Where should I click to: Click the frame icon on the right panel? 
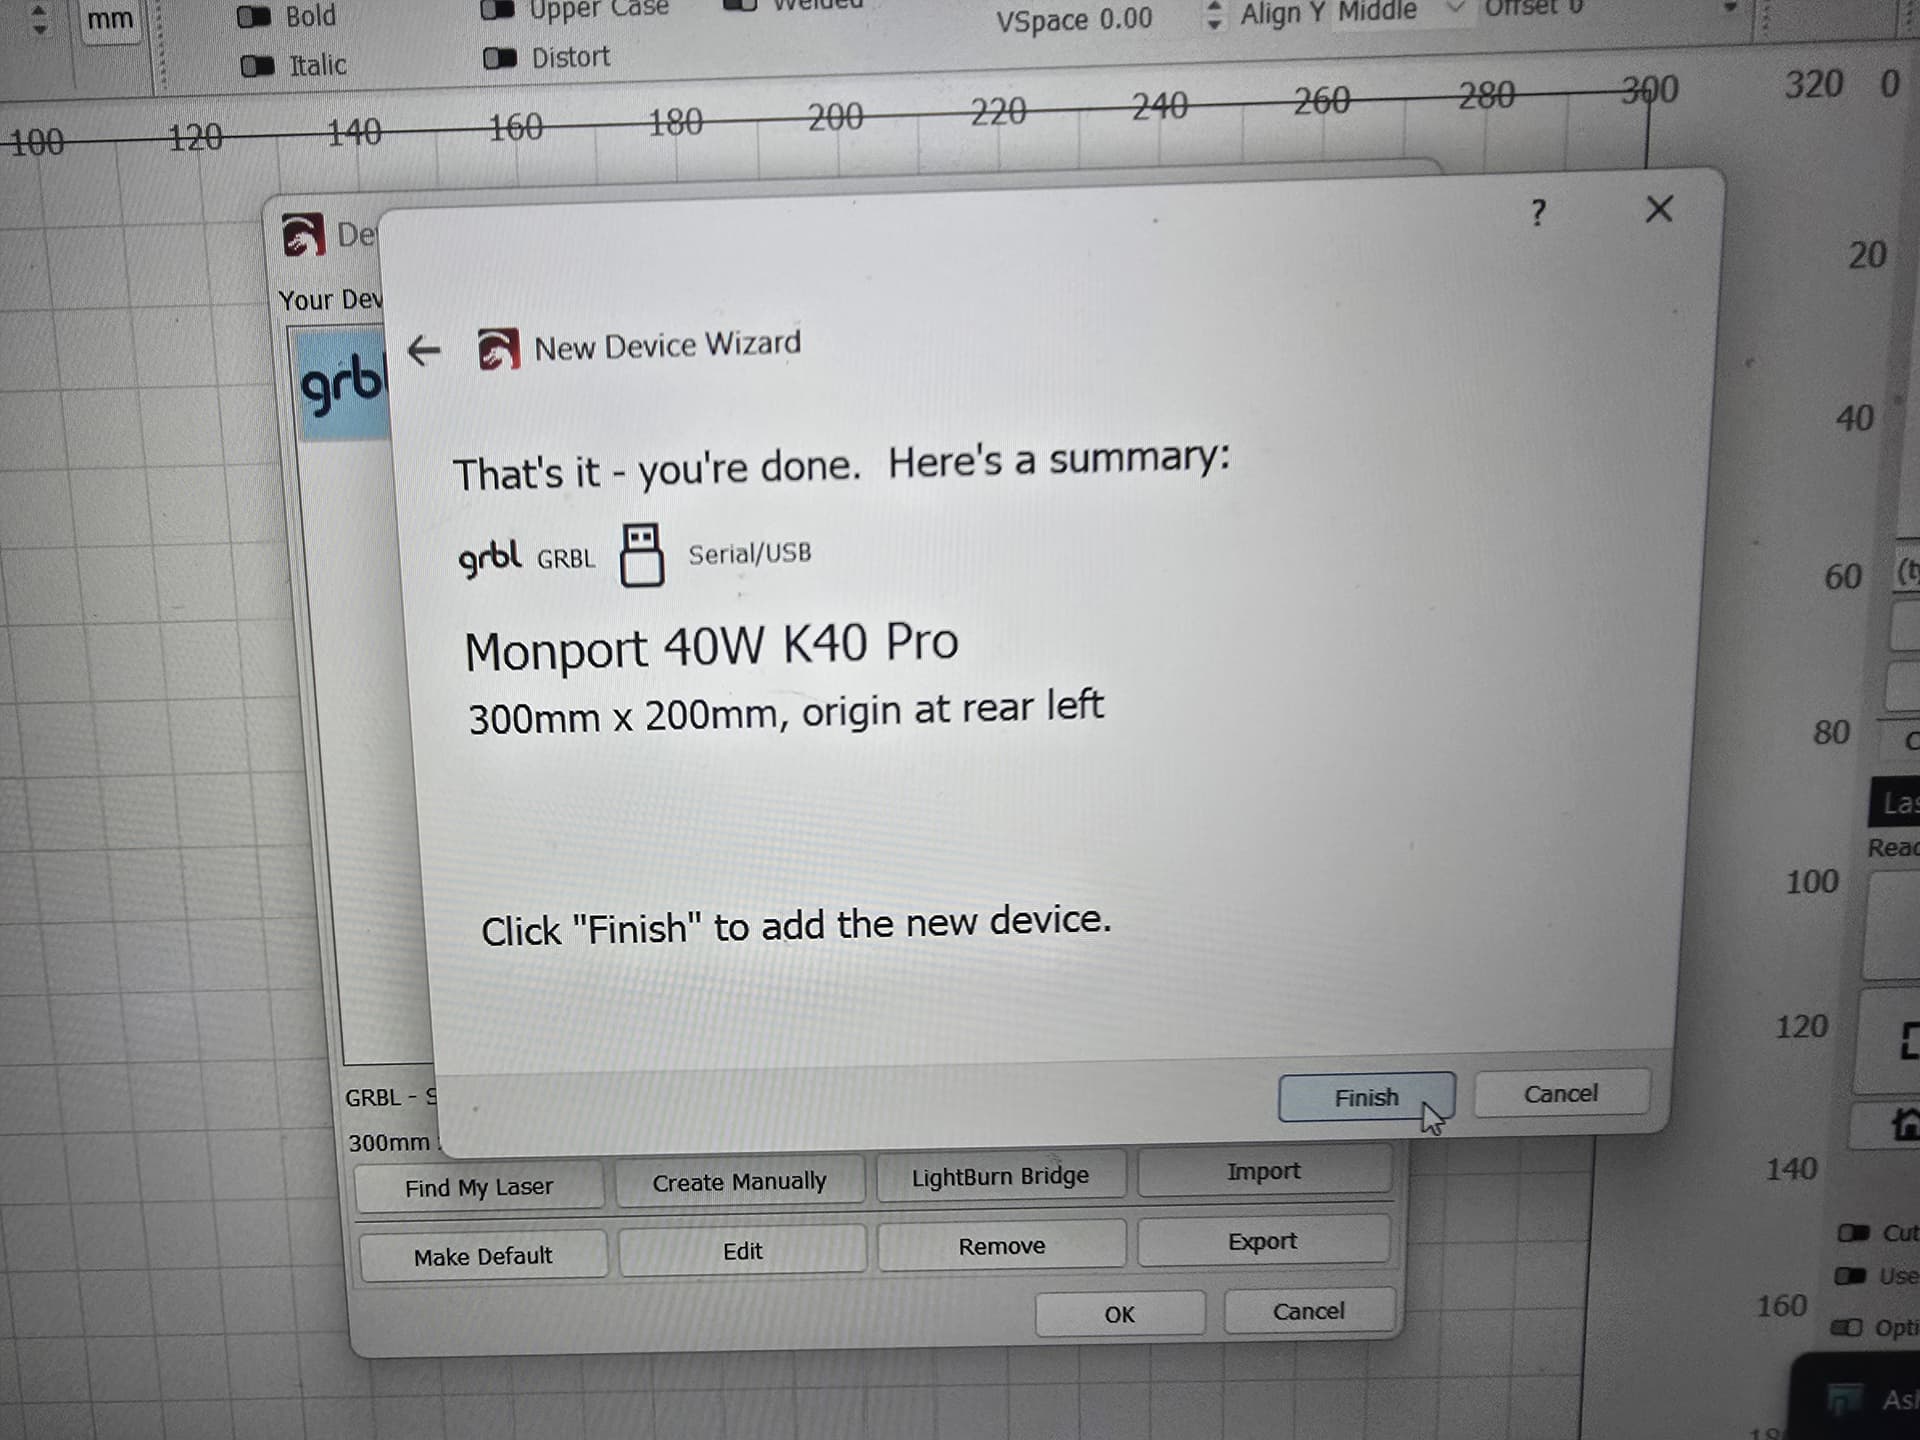1908,1040
